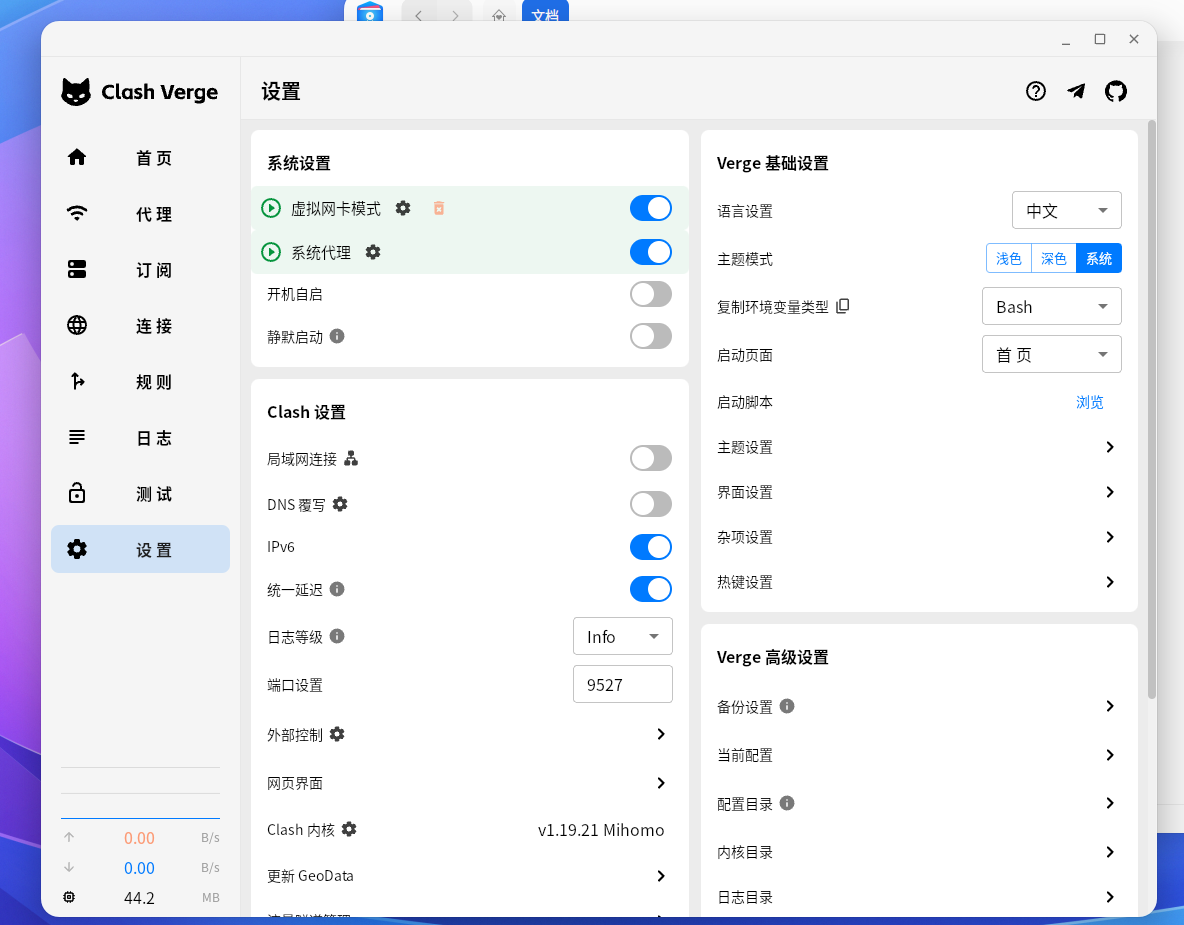Click the DNS 覆写 gear icon

pyautogui.click(x=340, y=504)
